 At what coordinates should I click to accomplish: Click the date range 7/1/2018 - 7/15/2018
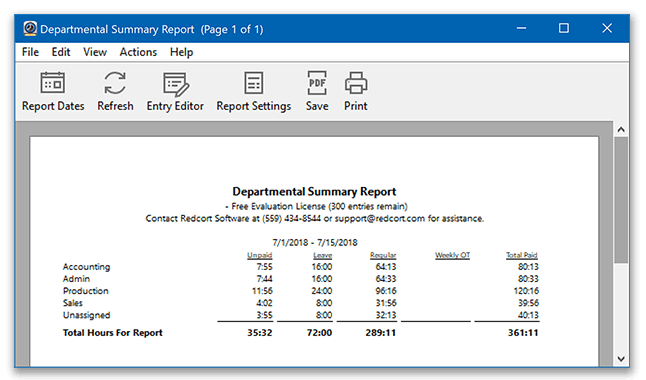[x=315, y=242]
